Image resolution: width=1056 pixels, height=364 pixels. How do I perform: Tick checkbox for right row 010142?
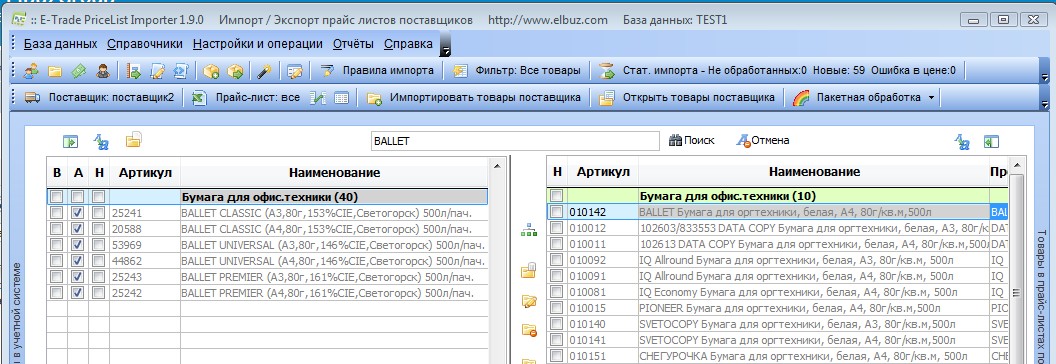tap(557, 212)
